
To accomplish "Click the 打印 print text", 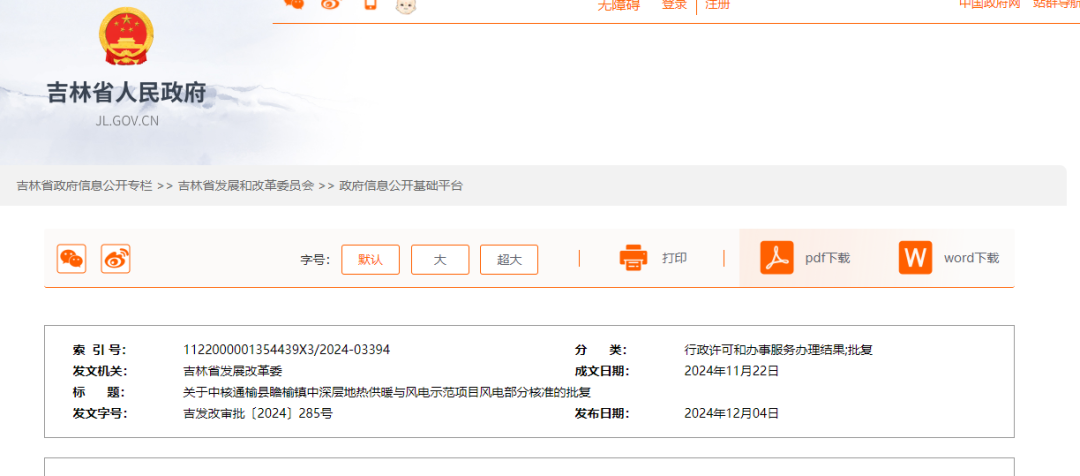I will (674, 258).
